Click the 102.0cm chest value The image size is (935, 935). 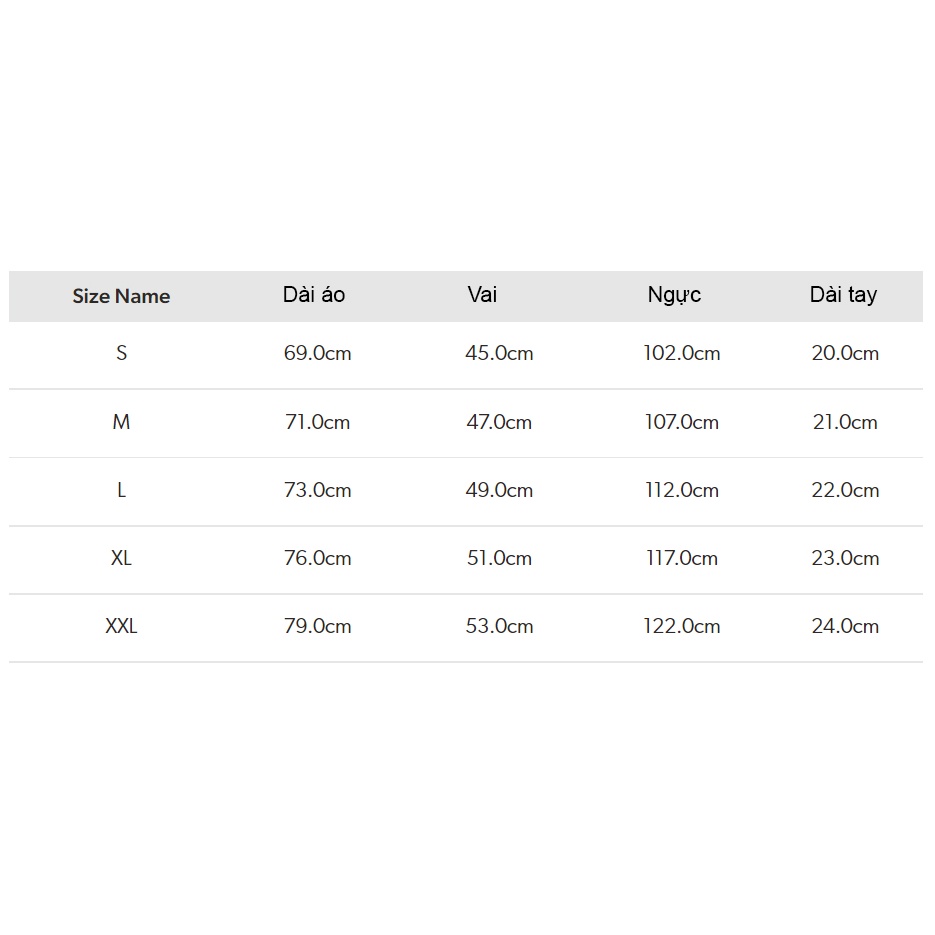681,353
